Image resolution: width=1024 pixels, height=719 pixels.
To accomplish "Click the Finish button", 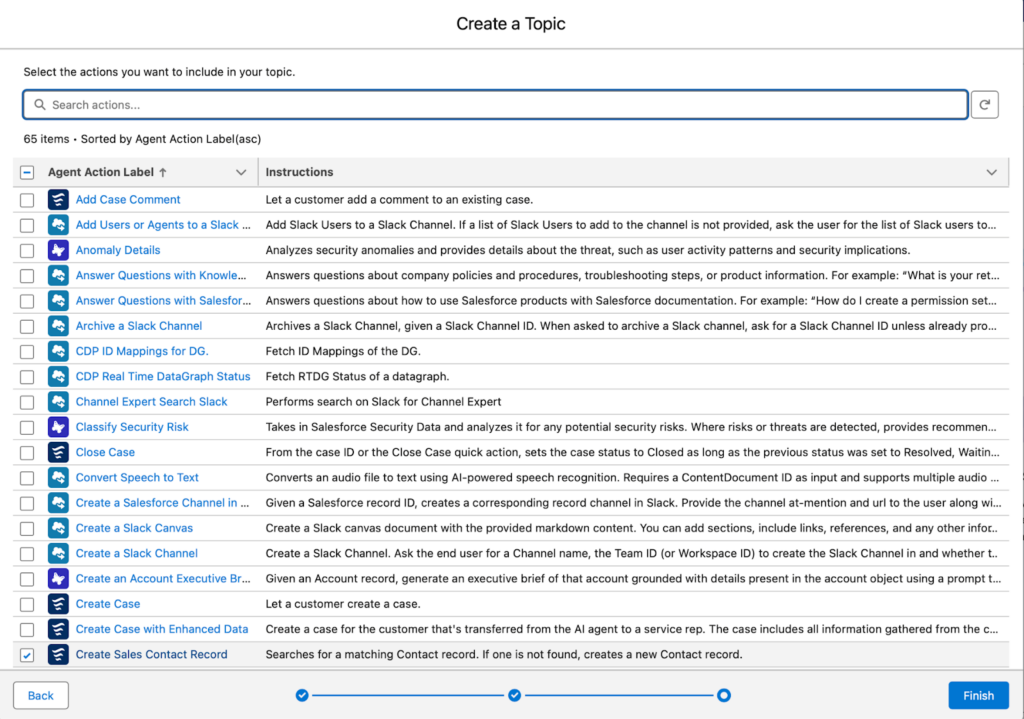I will 978,695.
